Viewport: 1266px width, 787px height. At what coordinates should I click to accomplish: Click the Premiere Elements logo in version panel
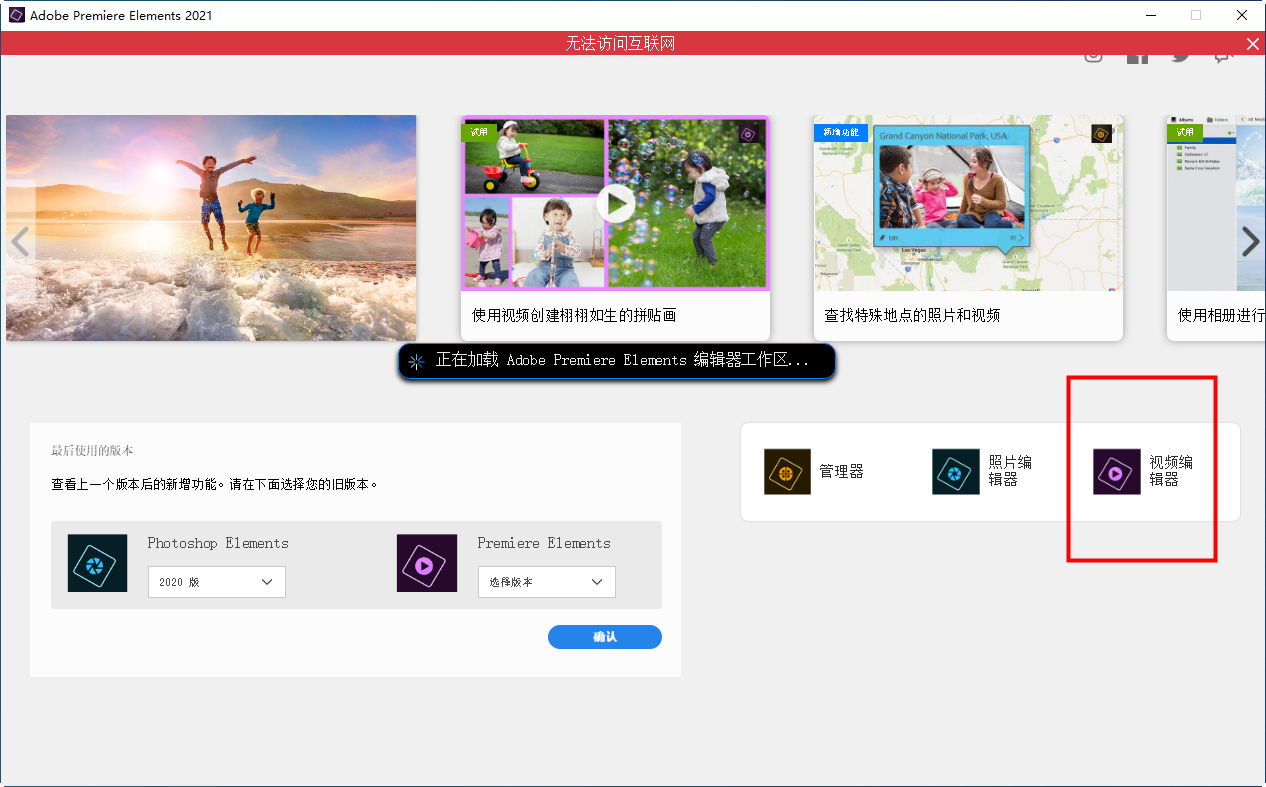pyautogui.click(x=427, y=563)
